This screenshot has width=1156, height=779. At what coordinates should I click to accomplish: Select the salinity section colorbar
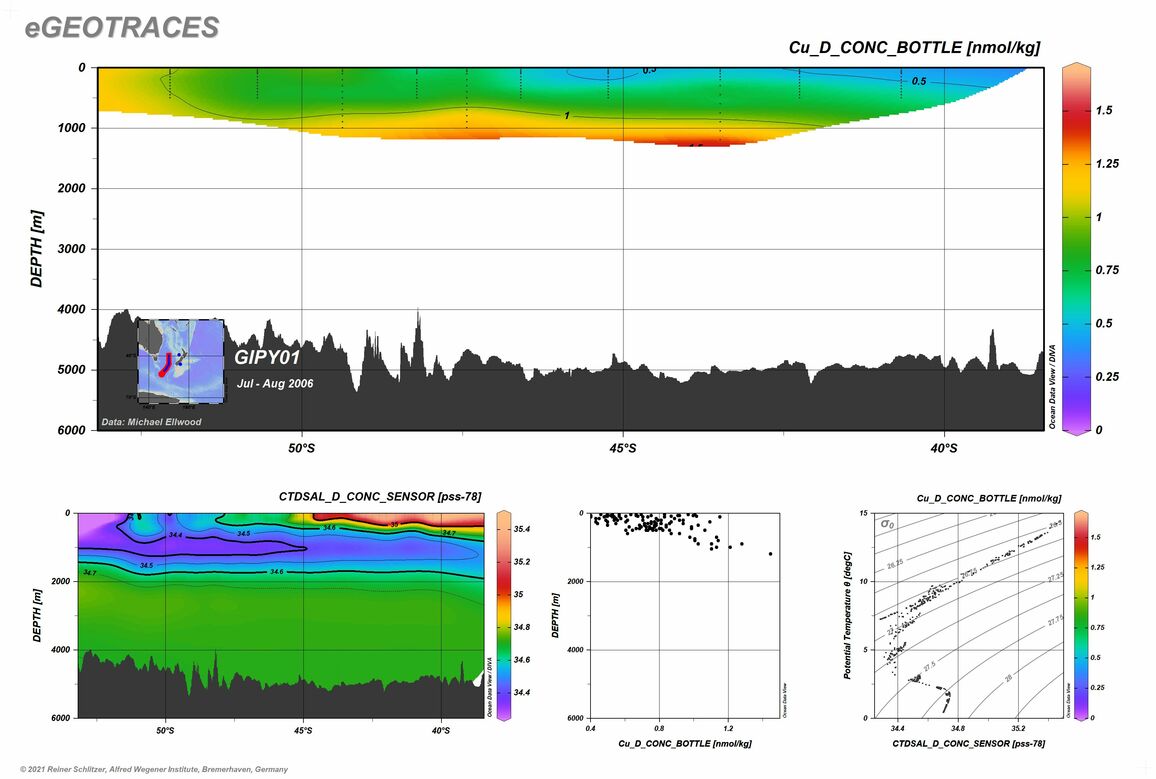[505, 615]
